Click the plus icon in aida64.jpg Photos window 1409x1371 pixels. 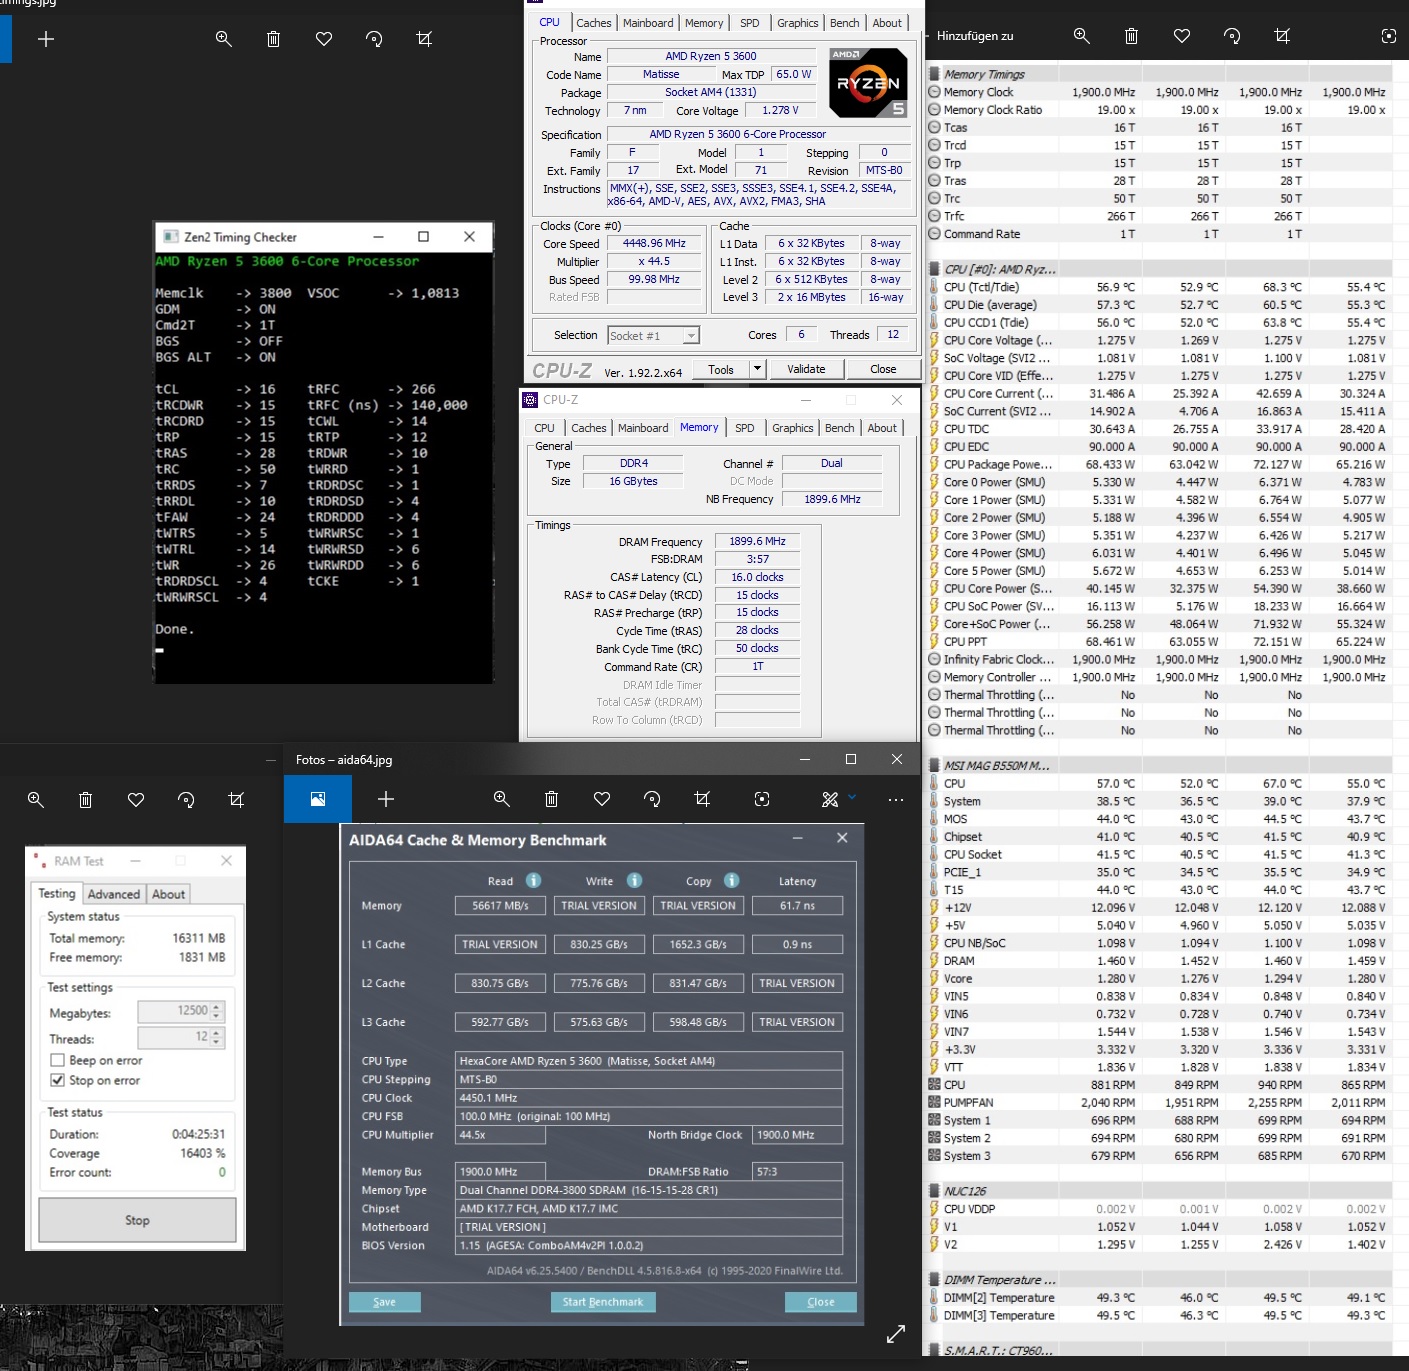[x=386, y=799]
